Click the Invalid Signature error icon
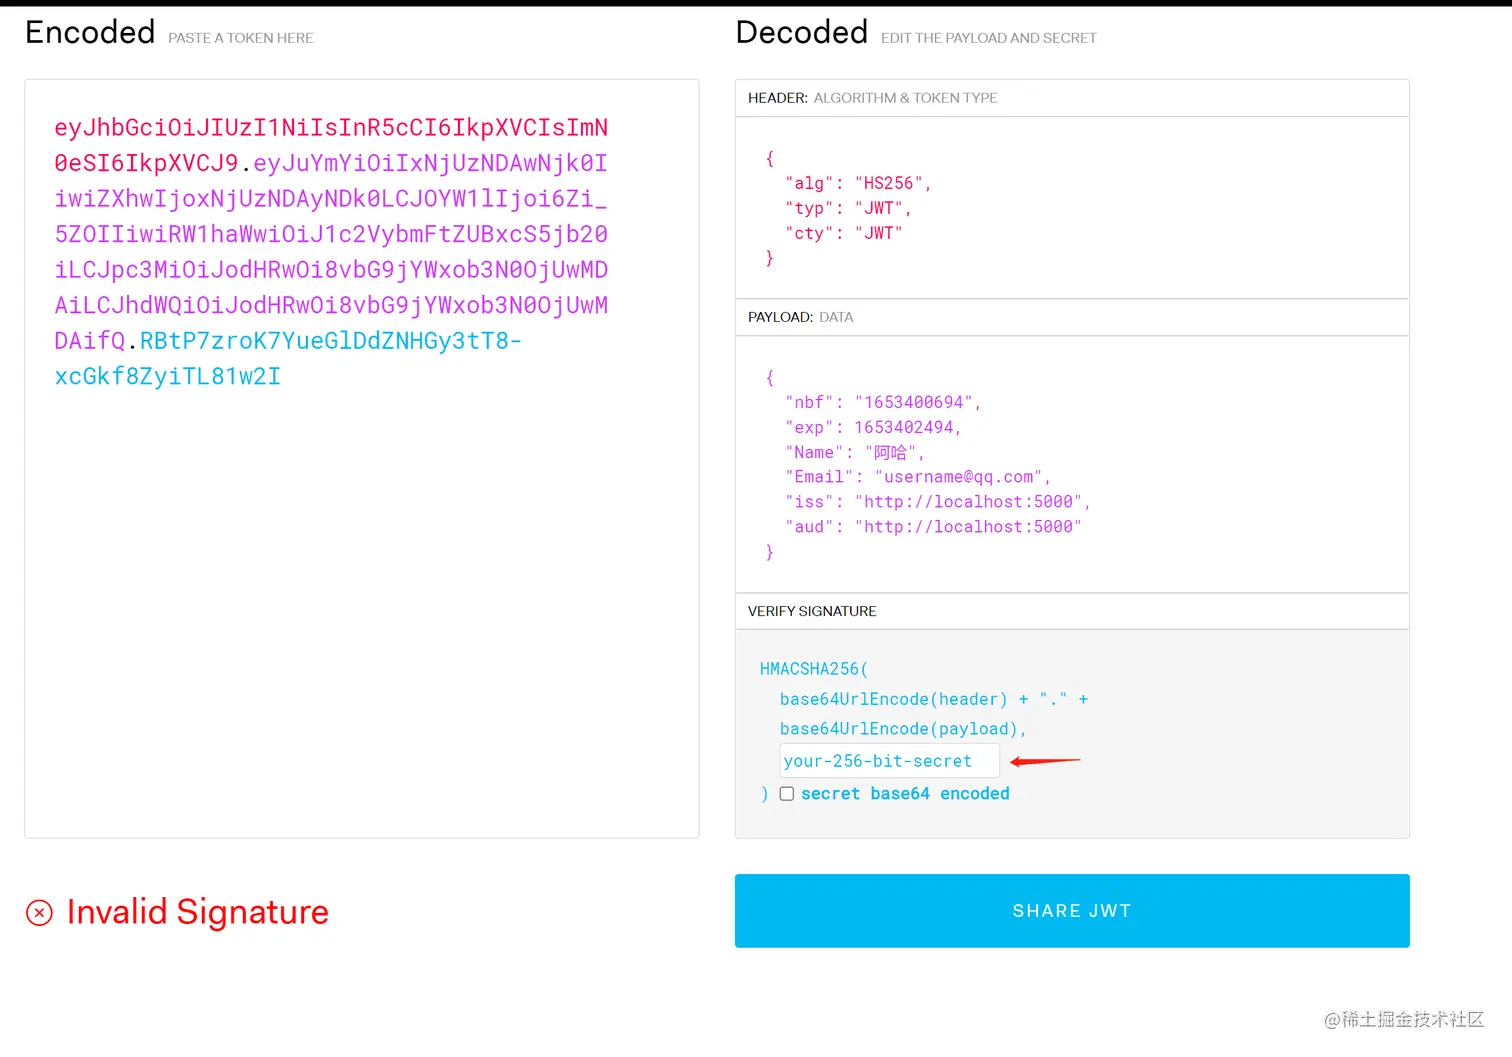This screenshot has width=1512, height=1057. point(39,912)
